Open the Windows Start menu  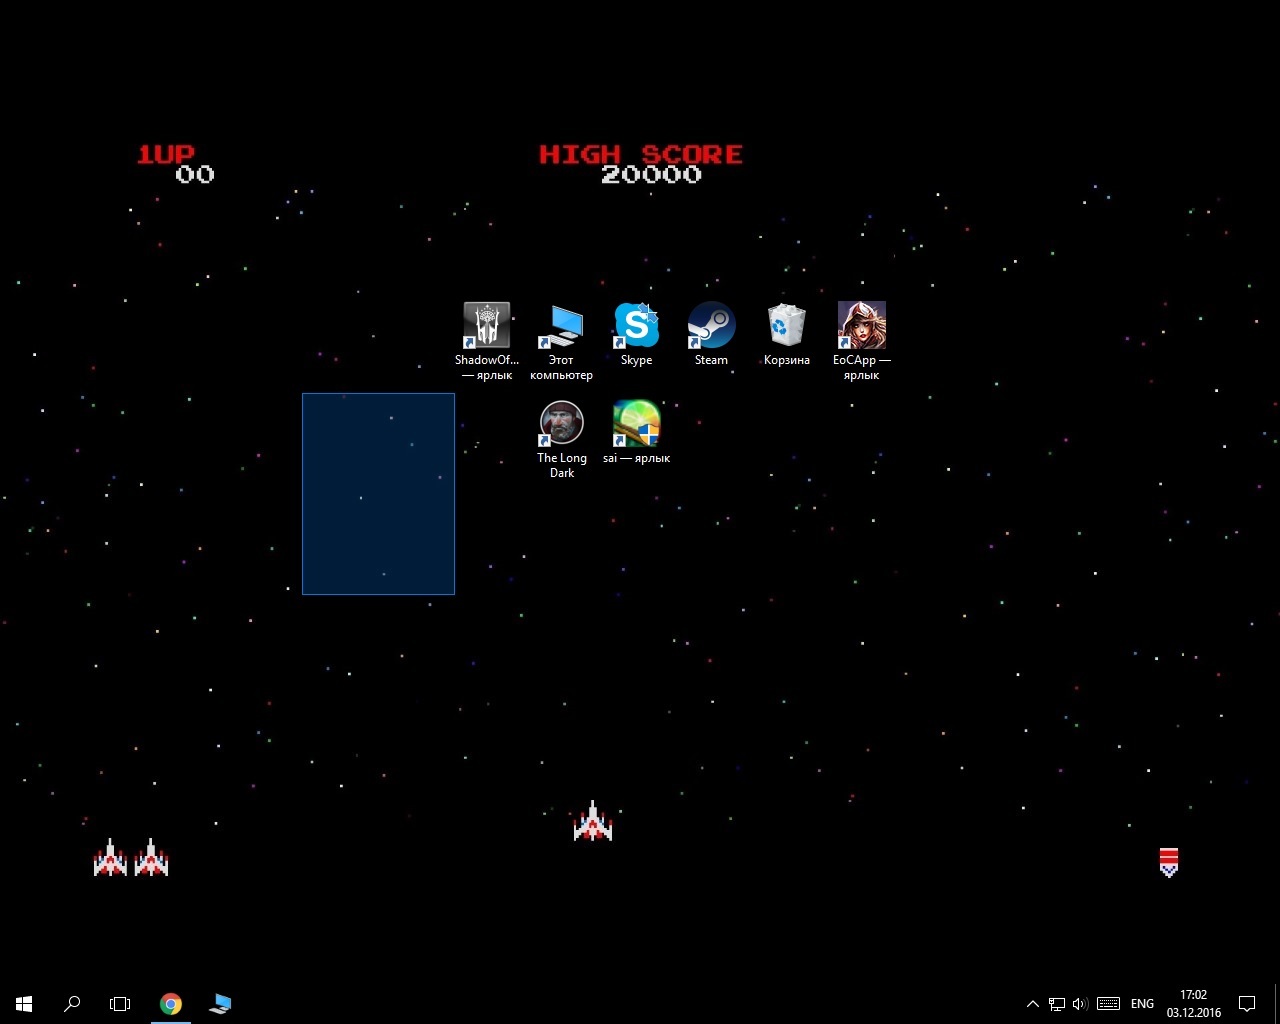(x=24, y=1003)
